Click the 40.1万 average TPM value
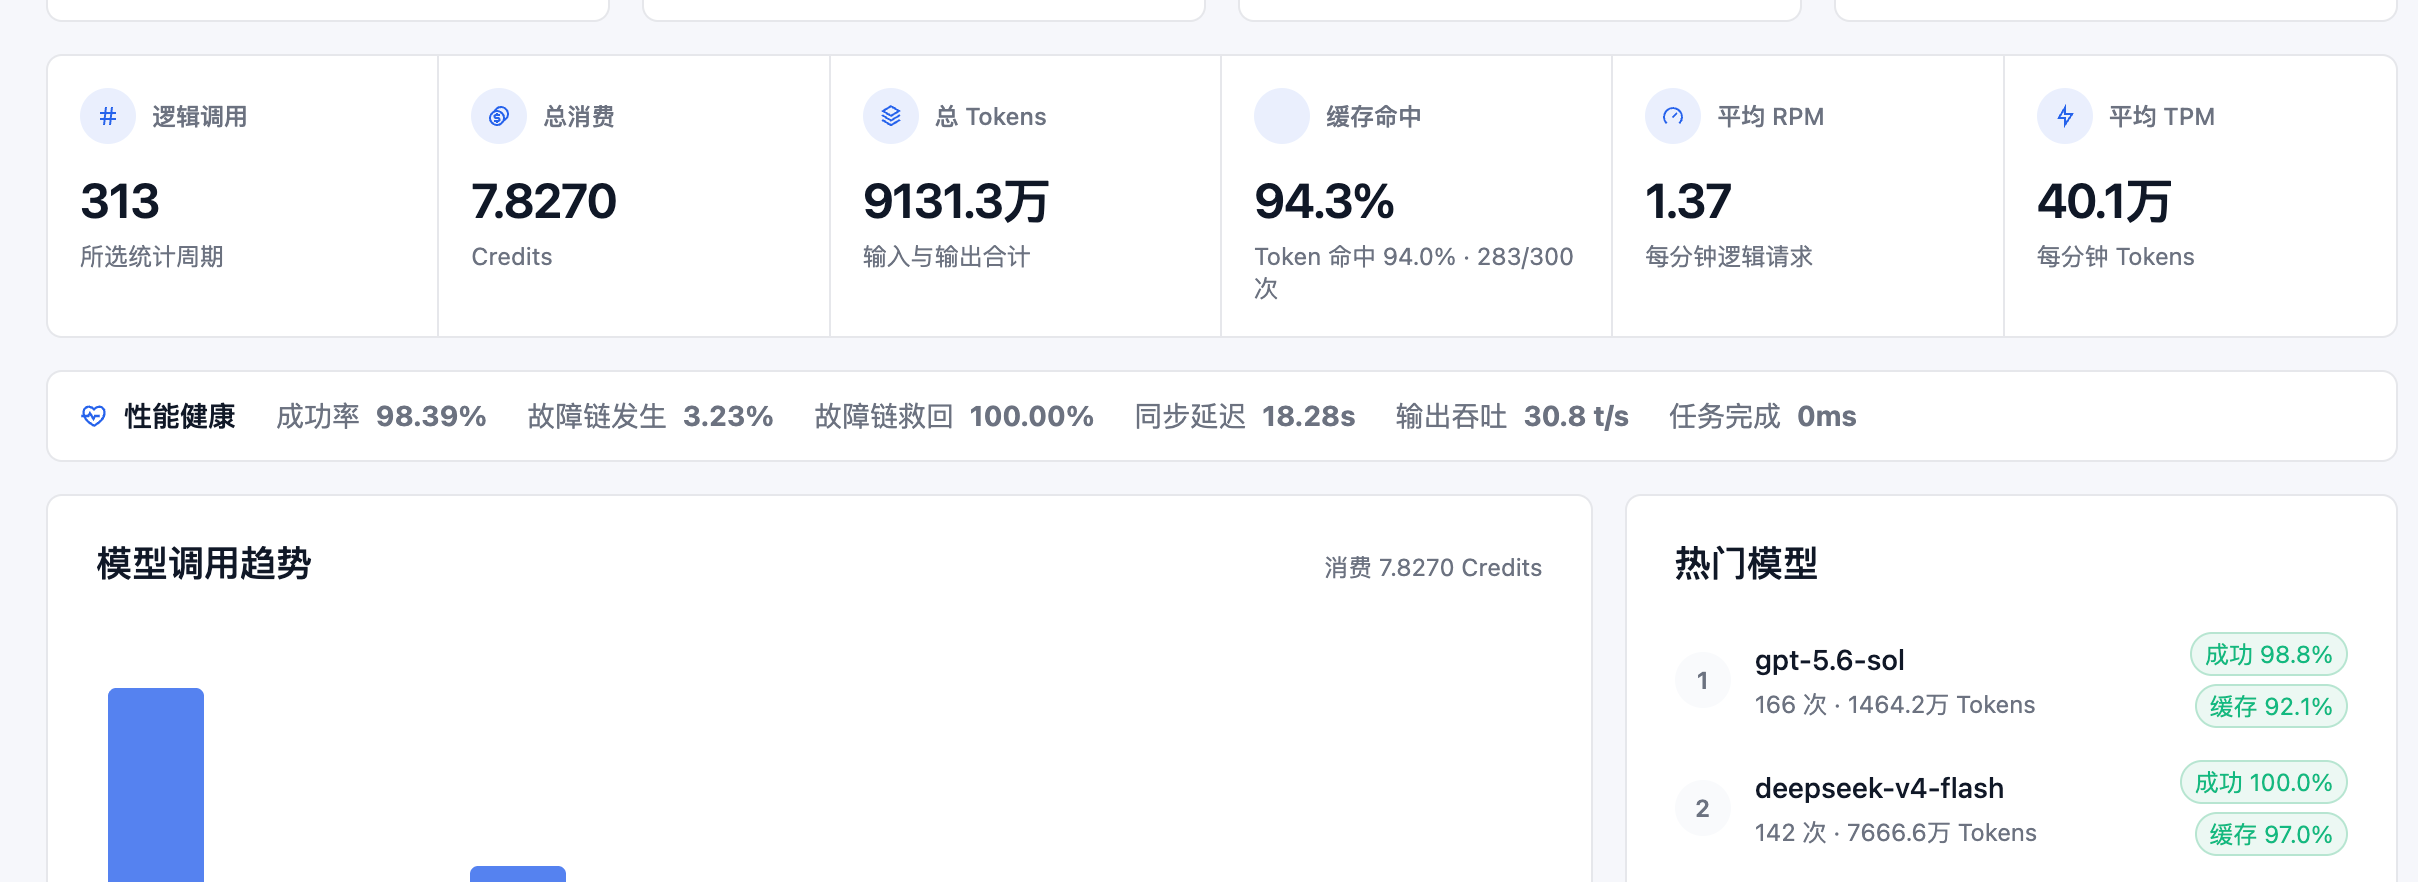This screenshot has width=2418, height=882. pyautogui.click(x=2104, y=201)
